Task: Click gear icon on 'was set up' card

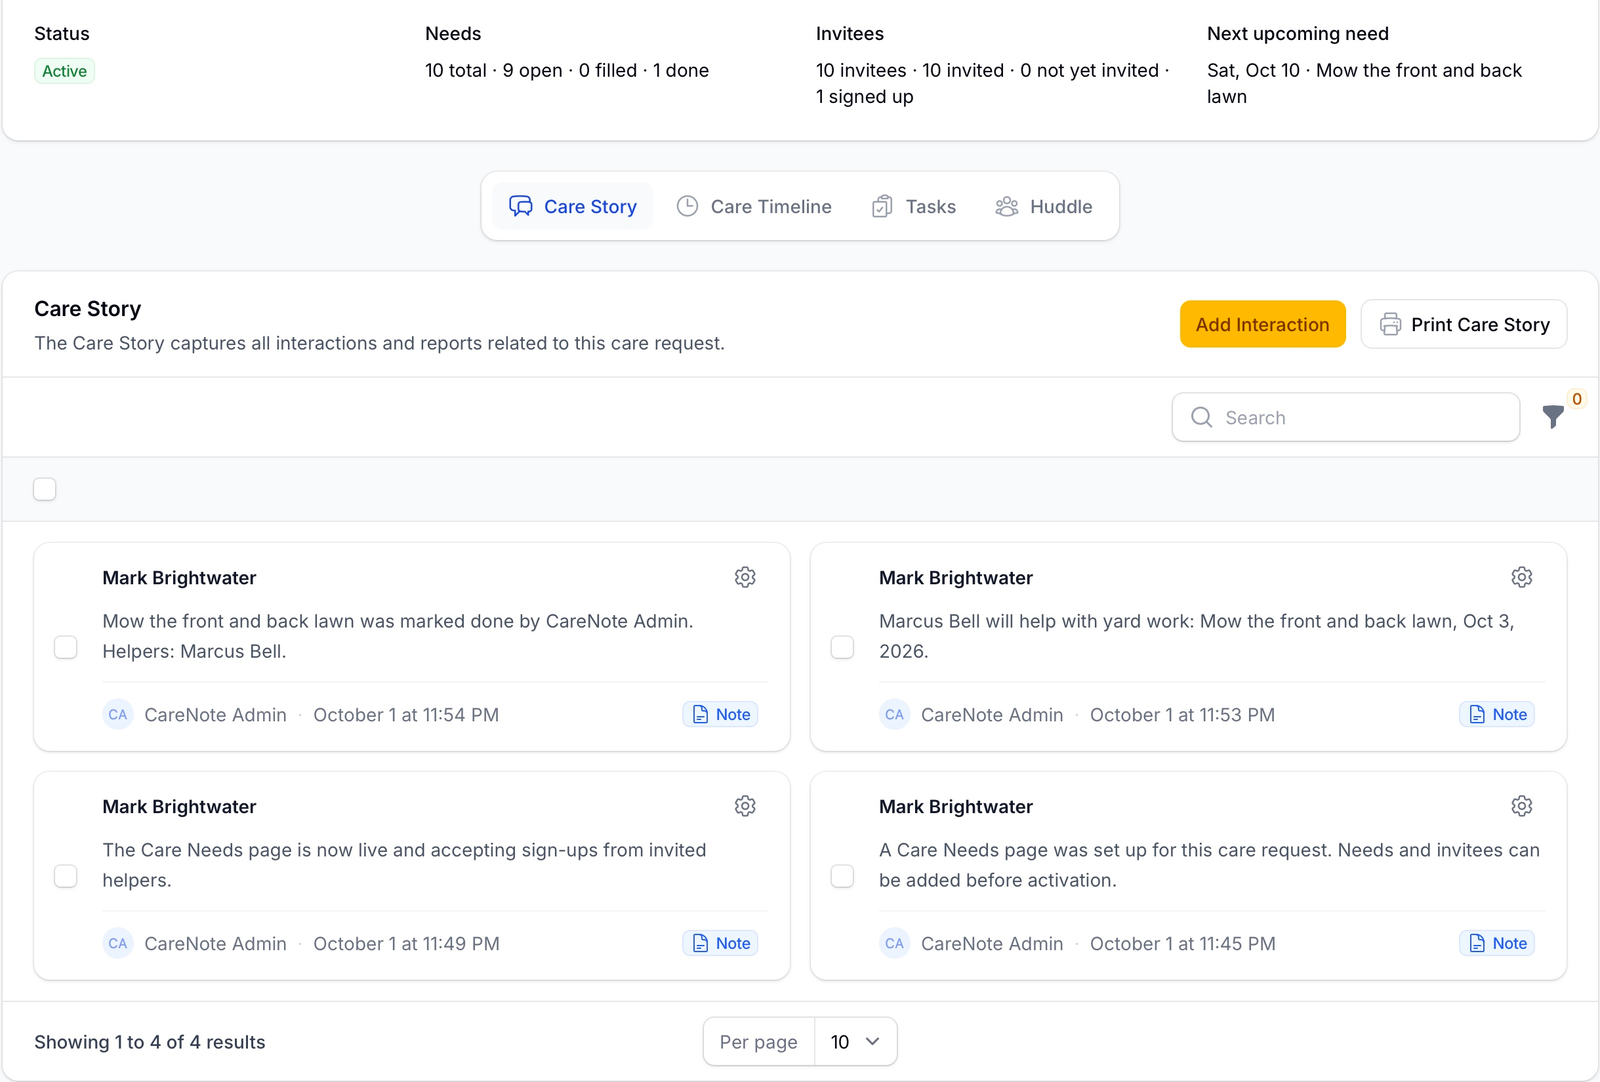Action: [1522, 806]
